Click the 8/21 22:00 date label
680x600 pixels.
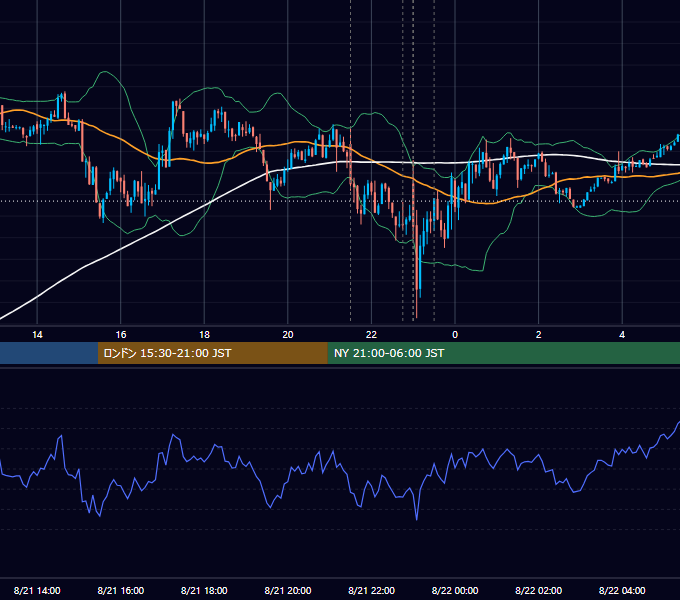[x=371, y=590]
